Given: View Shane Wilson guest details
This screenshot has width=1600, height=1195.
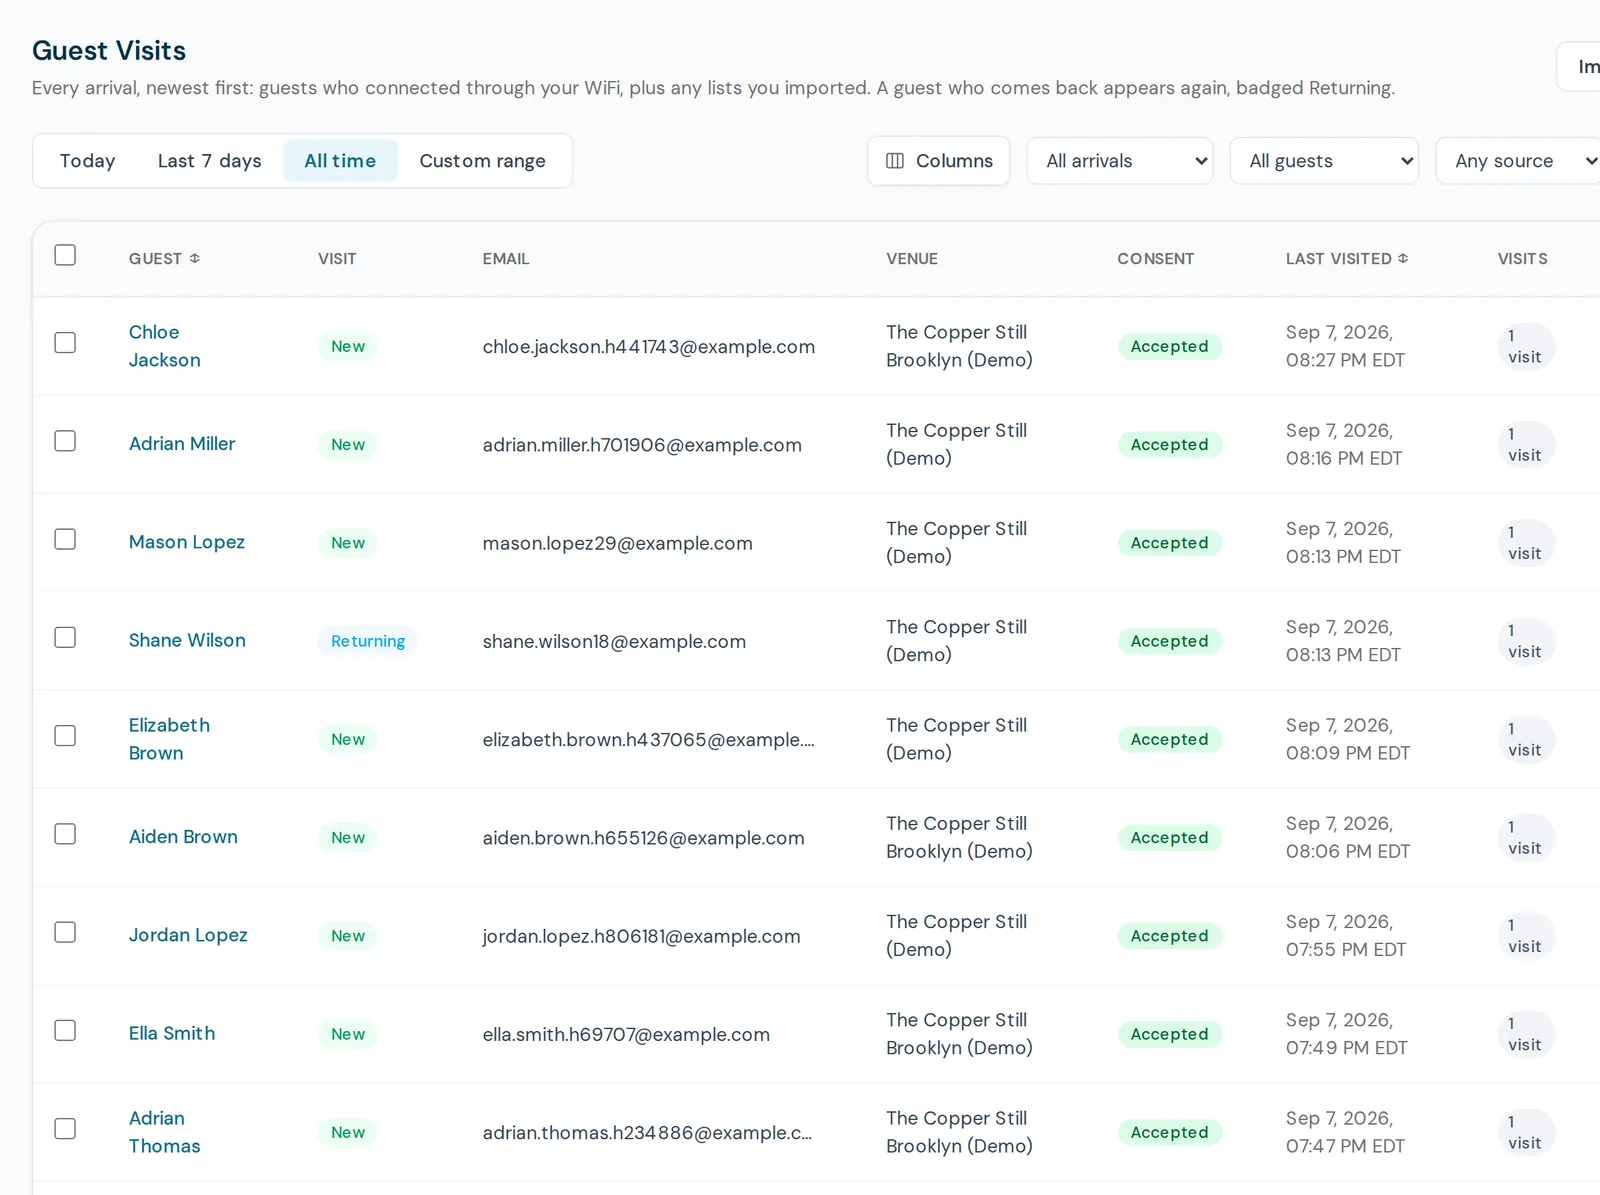Looking at the screenshot, I should click(187, 640).
